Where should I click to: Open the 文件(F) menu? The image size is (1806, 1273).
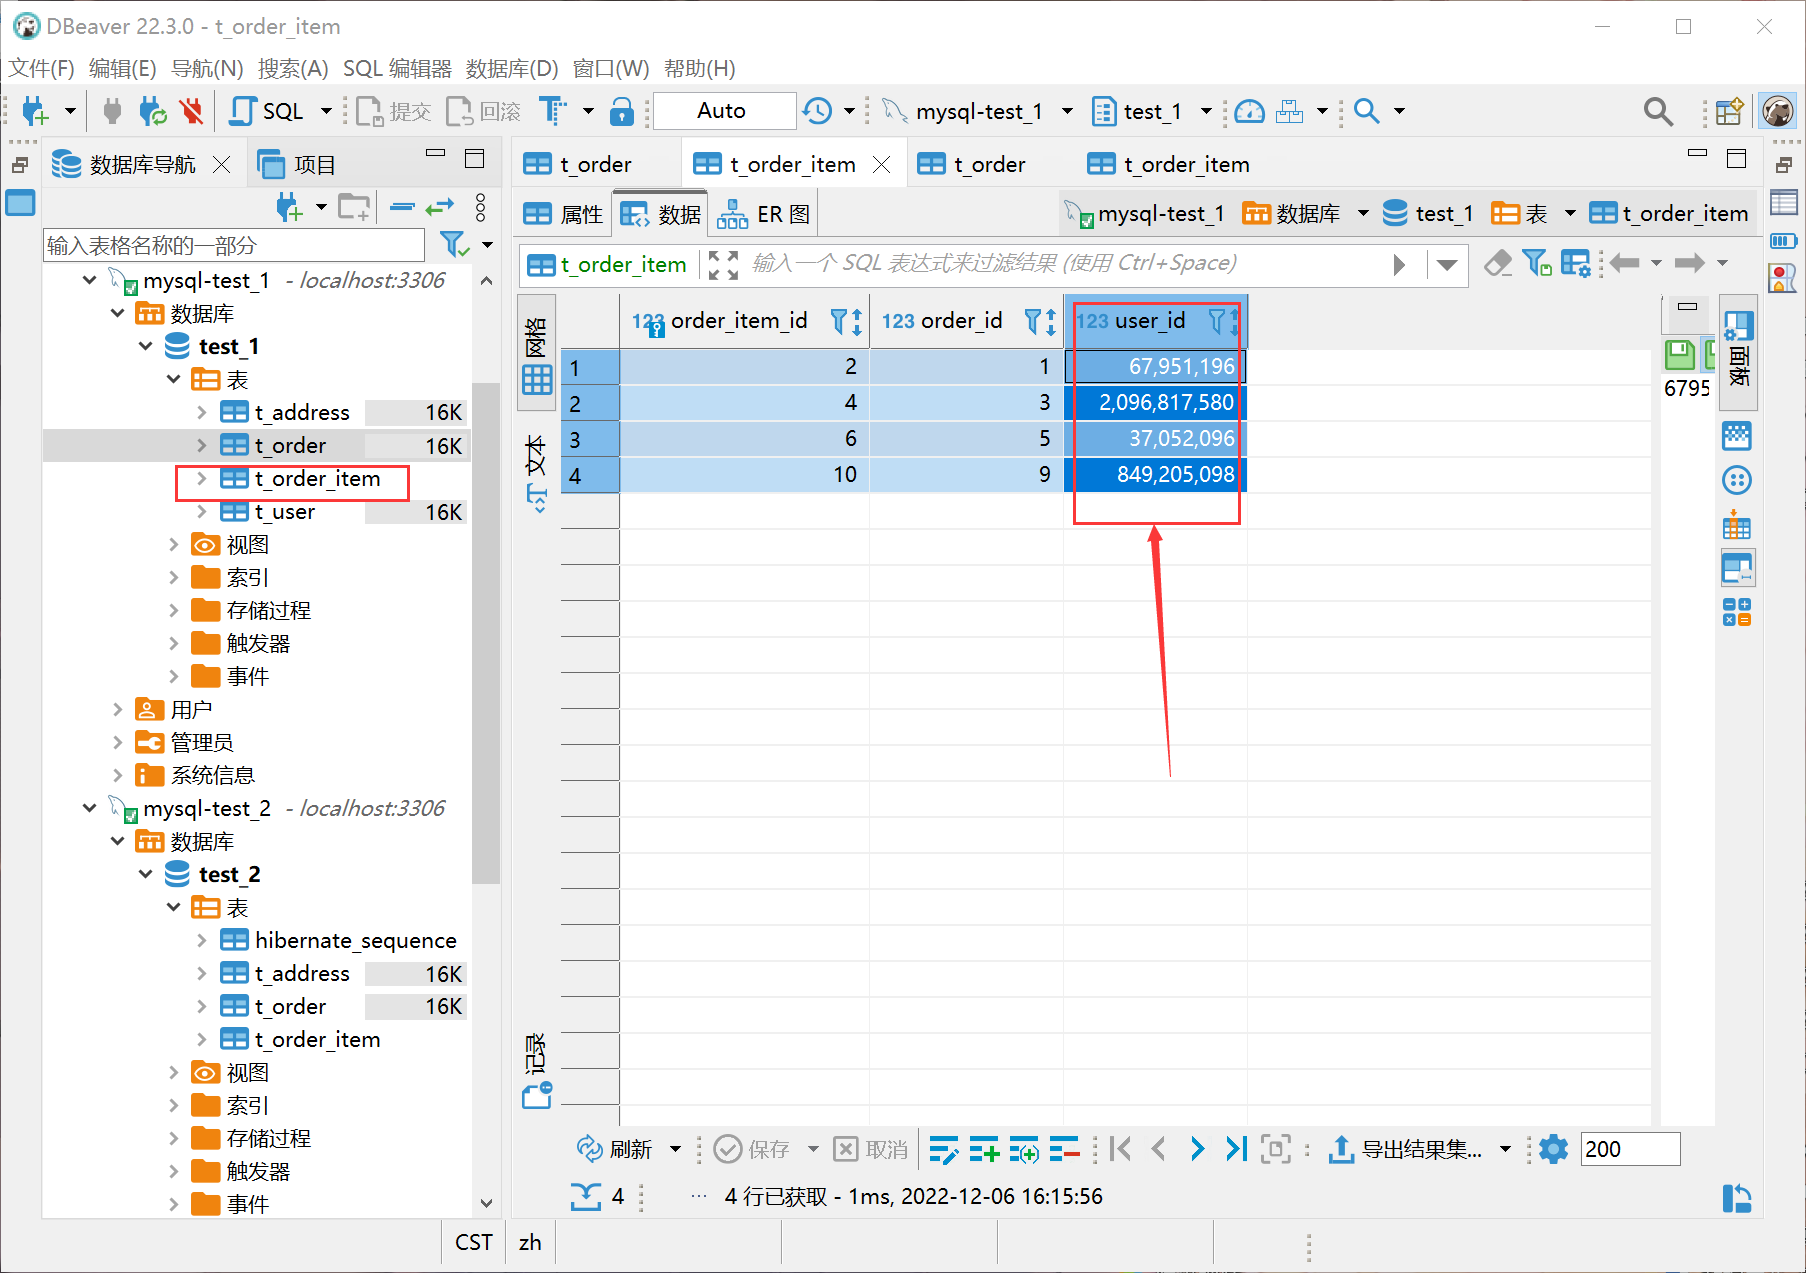[x=41, y=68]
